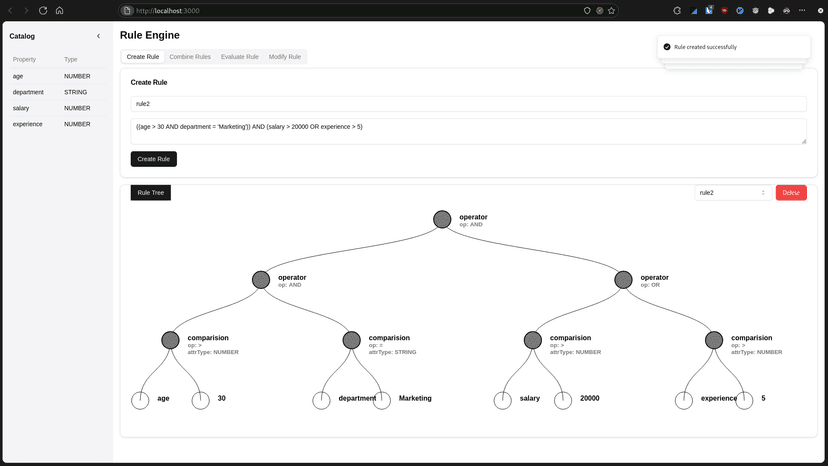
Task: Select the department property row
Action: (x=58, y=92)
